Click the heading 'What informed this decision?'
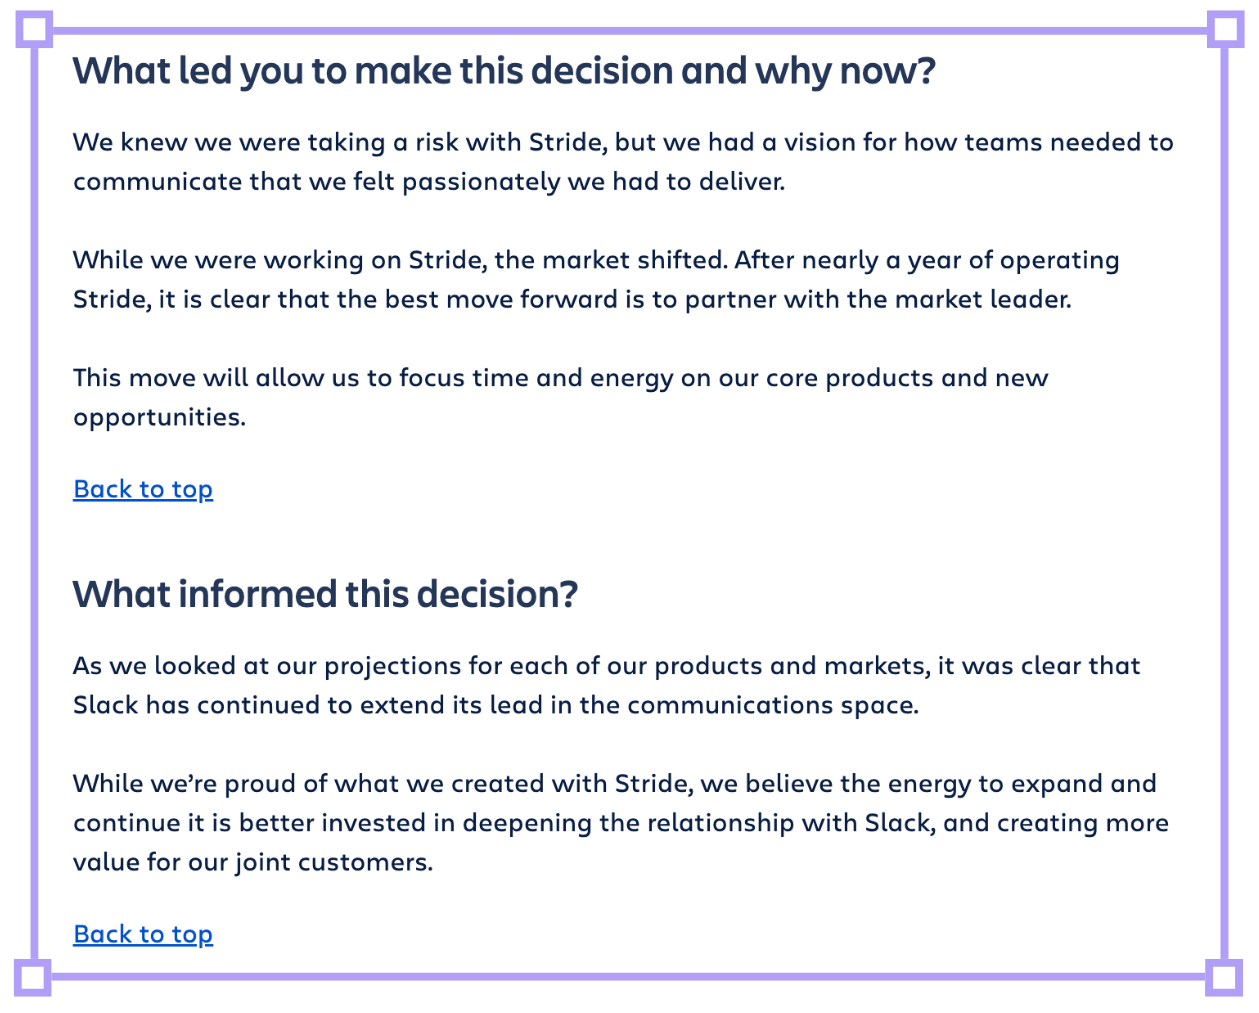 click(325, 594)
